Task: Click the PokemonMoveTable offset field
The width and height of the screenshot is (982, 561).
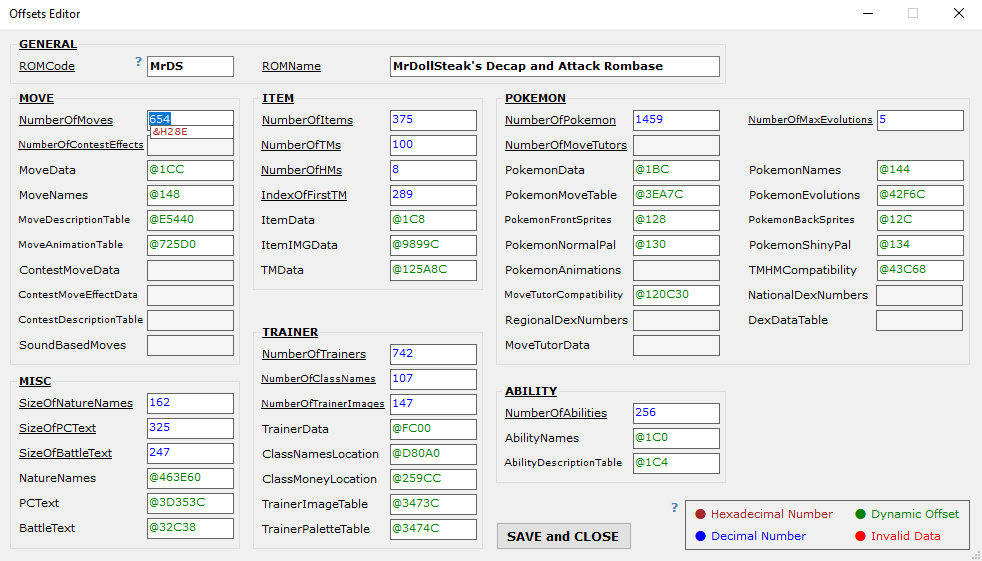Action: [675, 195]
